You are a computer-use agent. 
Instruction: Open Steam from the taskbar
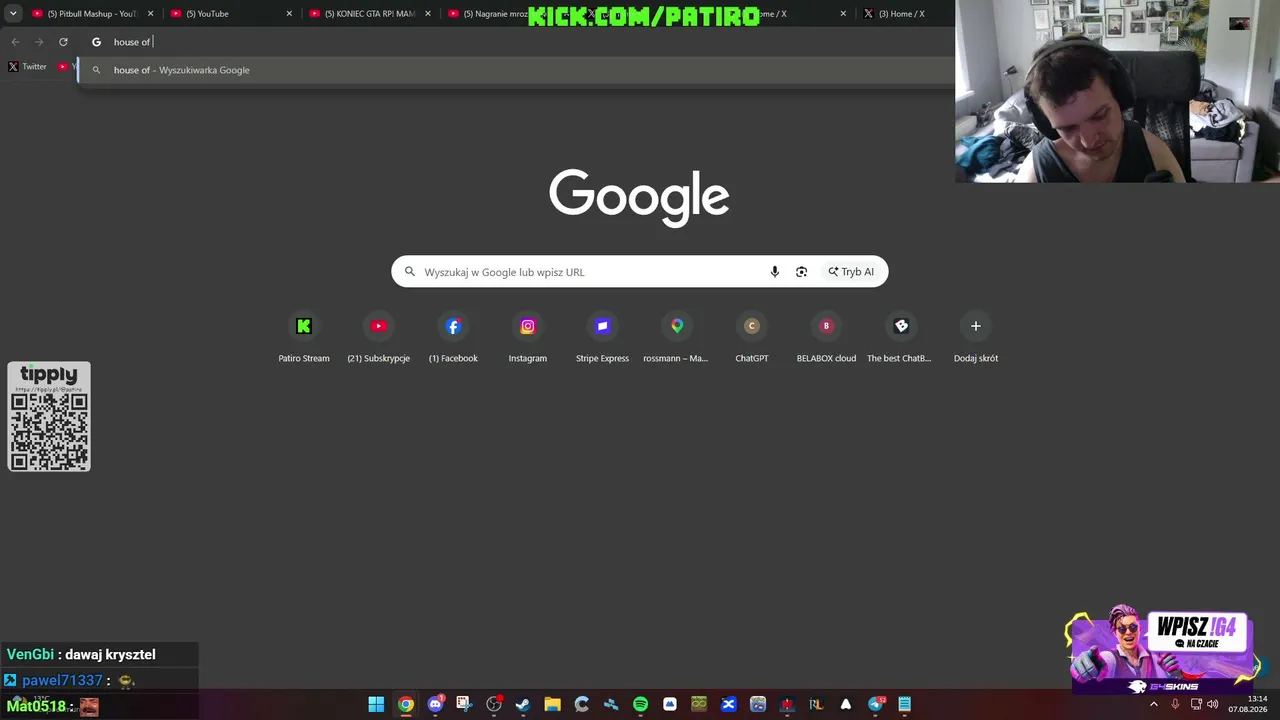(522, 704)
